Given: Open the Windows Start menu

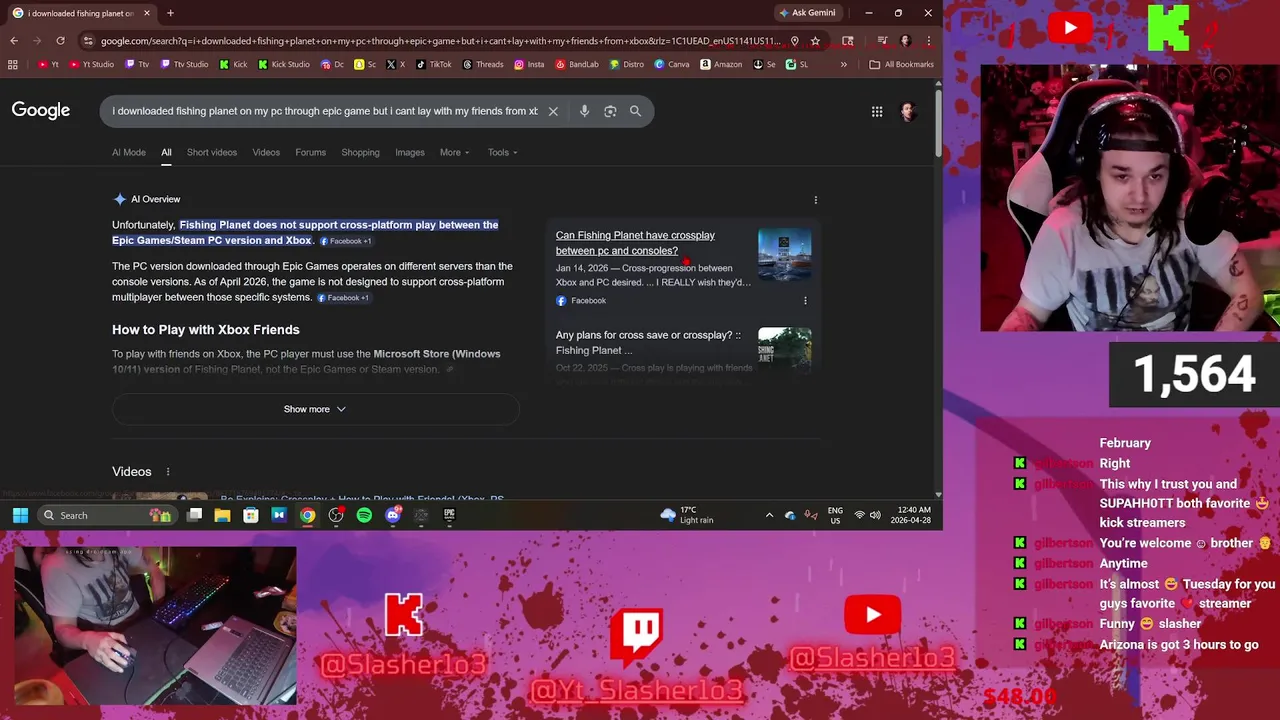Looking at the screenshot, I should tap(20, 515).
